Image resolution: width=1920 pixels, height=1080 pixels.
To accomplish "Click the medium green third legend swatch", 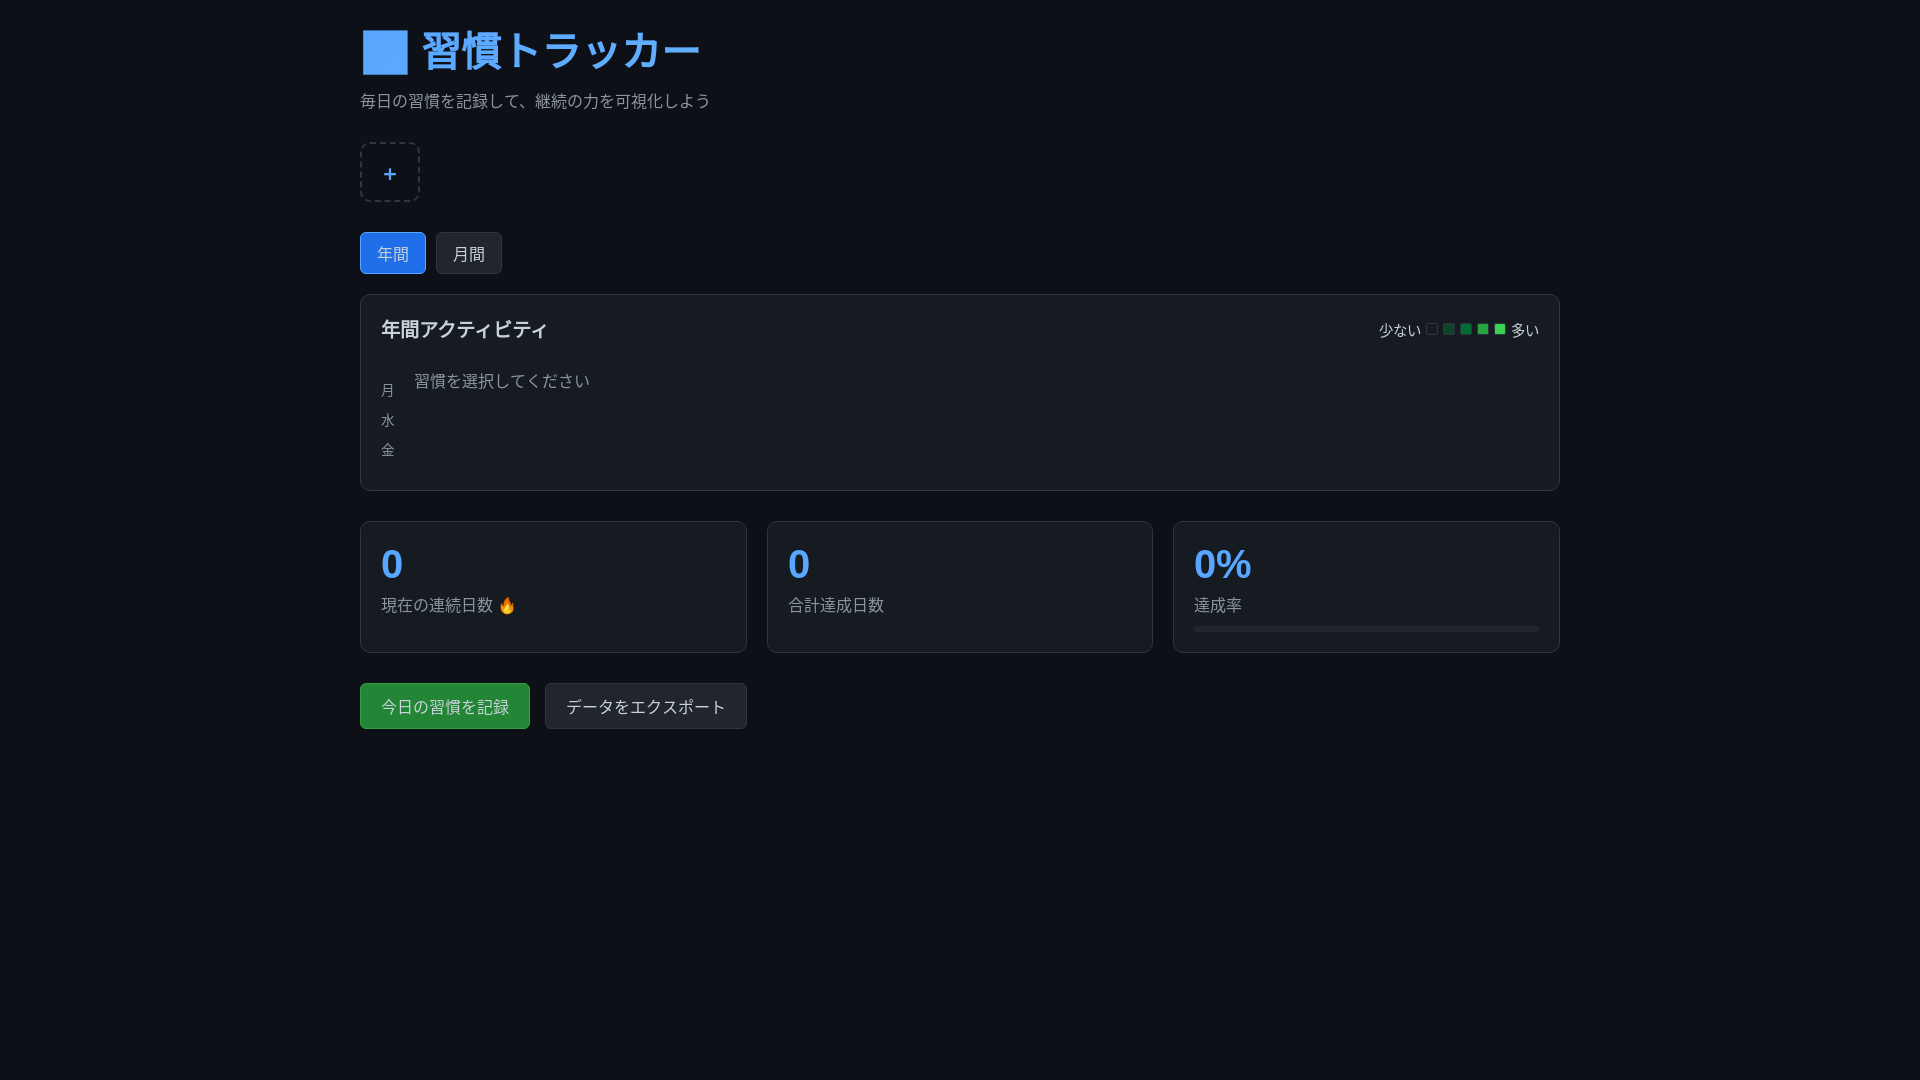I will coord(1466,329).
